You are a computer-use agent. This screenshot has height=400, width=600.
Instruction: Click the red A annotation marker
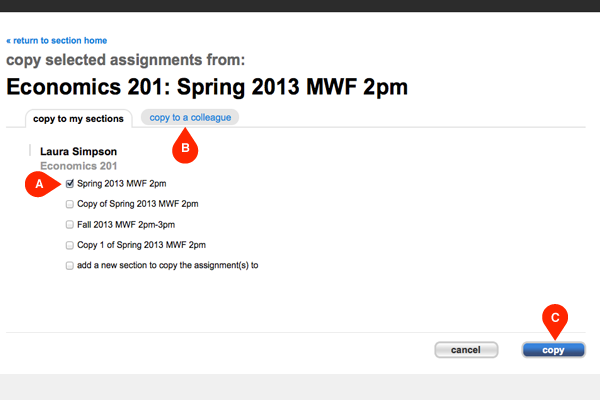tap(39, 185)
